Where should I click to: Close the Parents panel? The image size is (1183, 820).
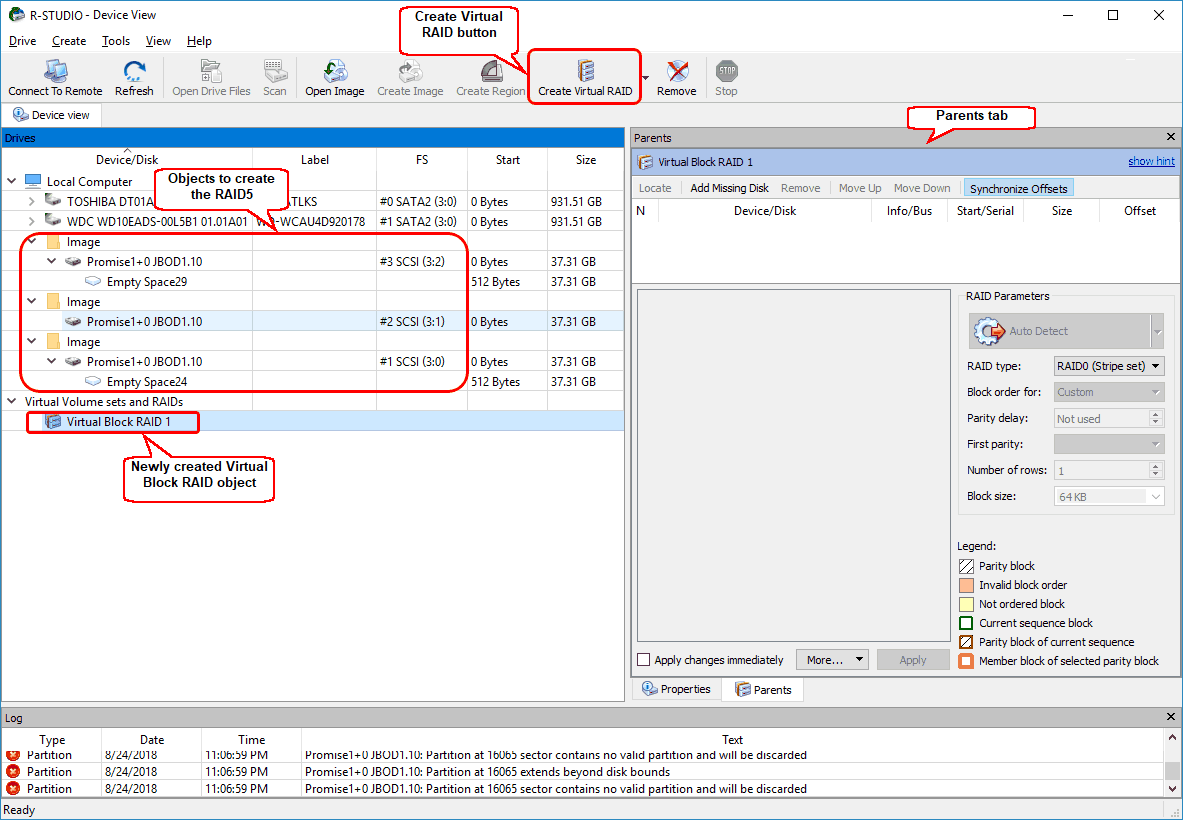[1170, 137]
